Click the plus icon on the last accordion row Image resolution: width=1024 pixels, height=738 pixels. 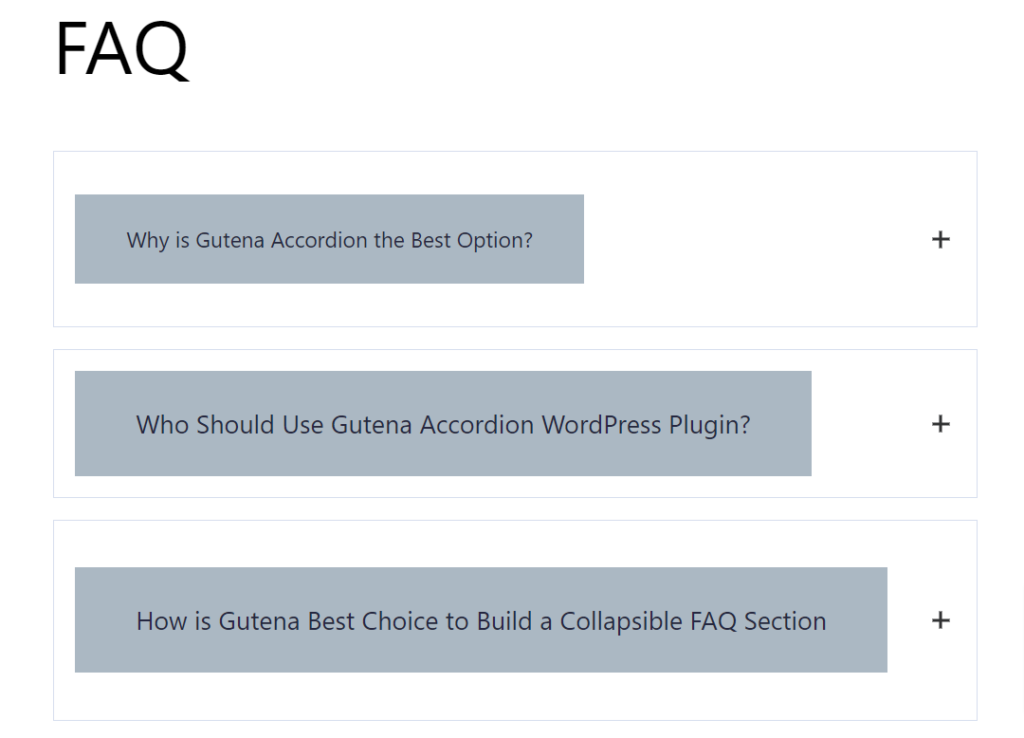coord(940,620)
